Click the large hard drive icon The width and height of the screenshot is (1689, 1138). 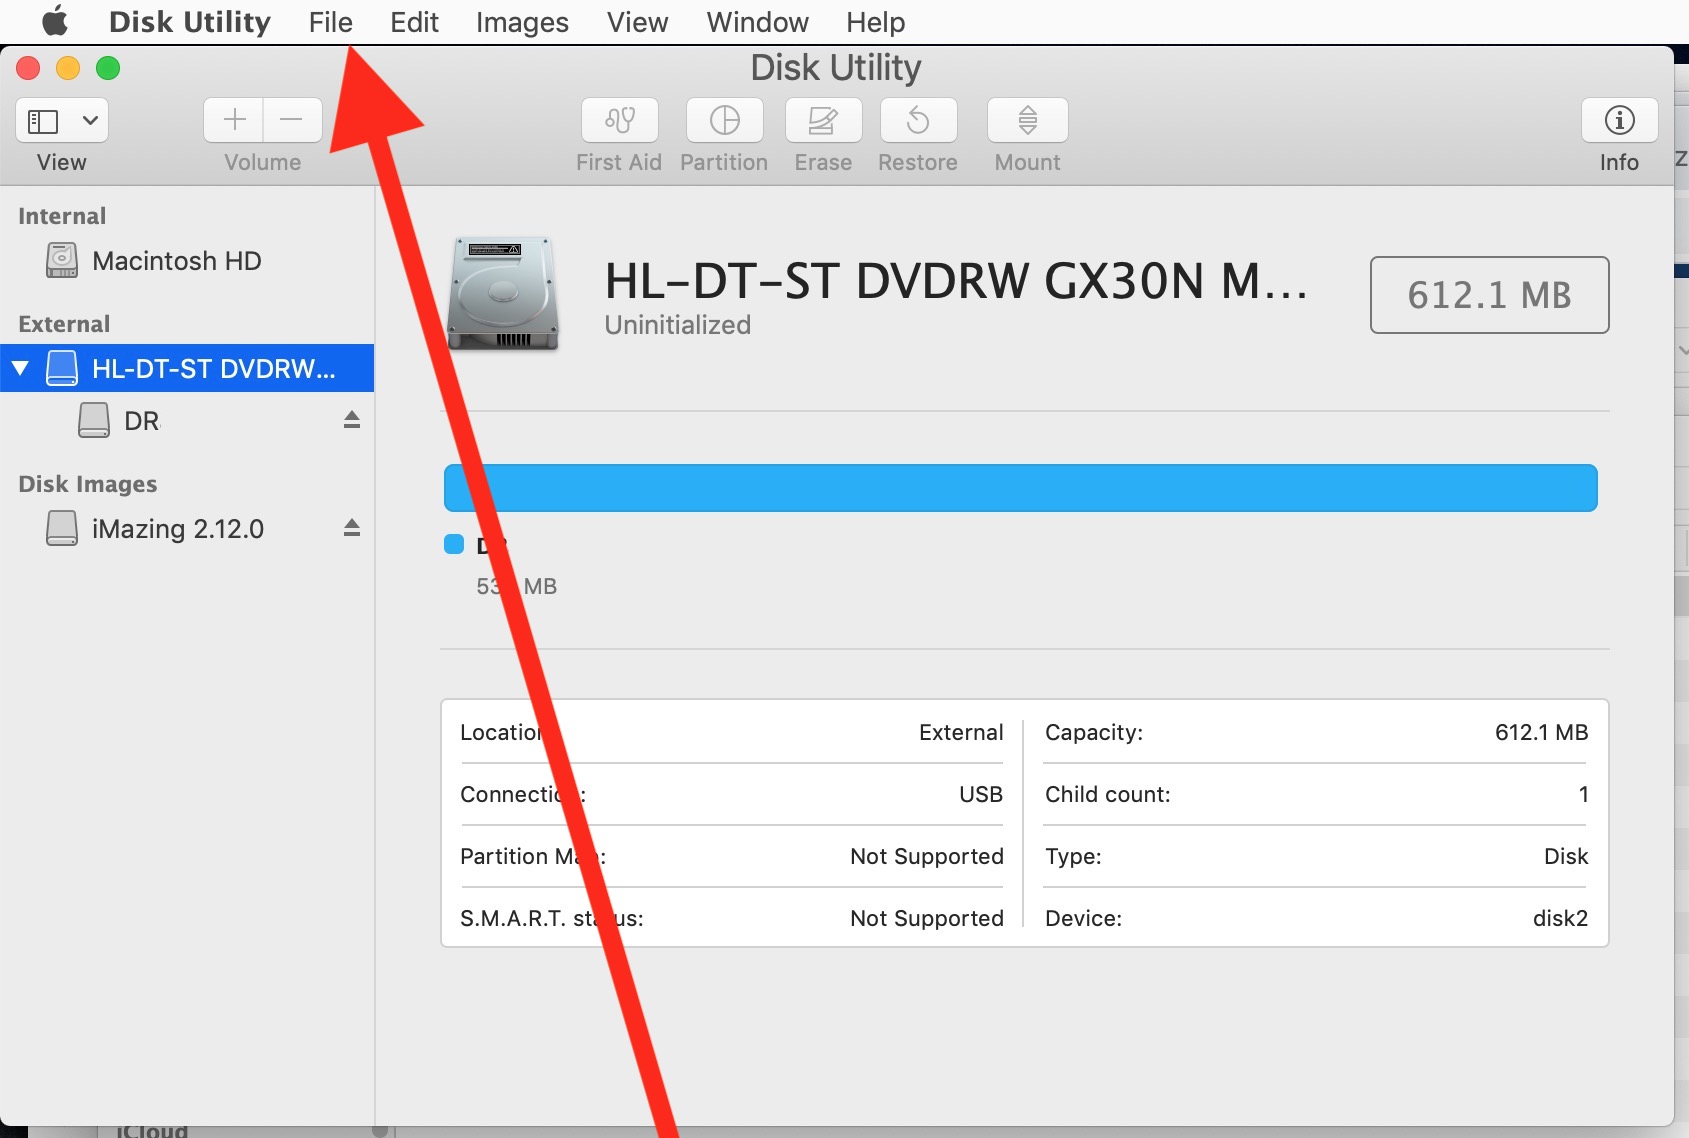point(503,293)
